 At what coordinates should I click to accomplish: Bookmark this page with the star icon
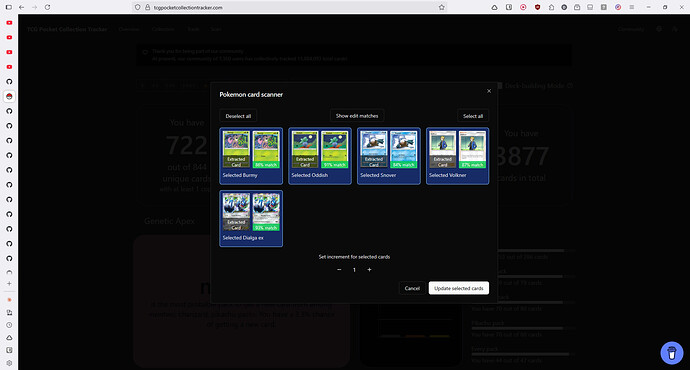pyautogui.click(x=441, y=7)
